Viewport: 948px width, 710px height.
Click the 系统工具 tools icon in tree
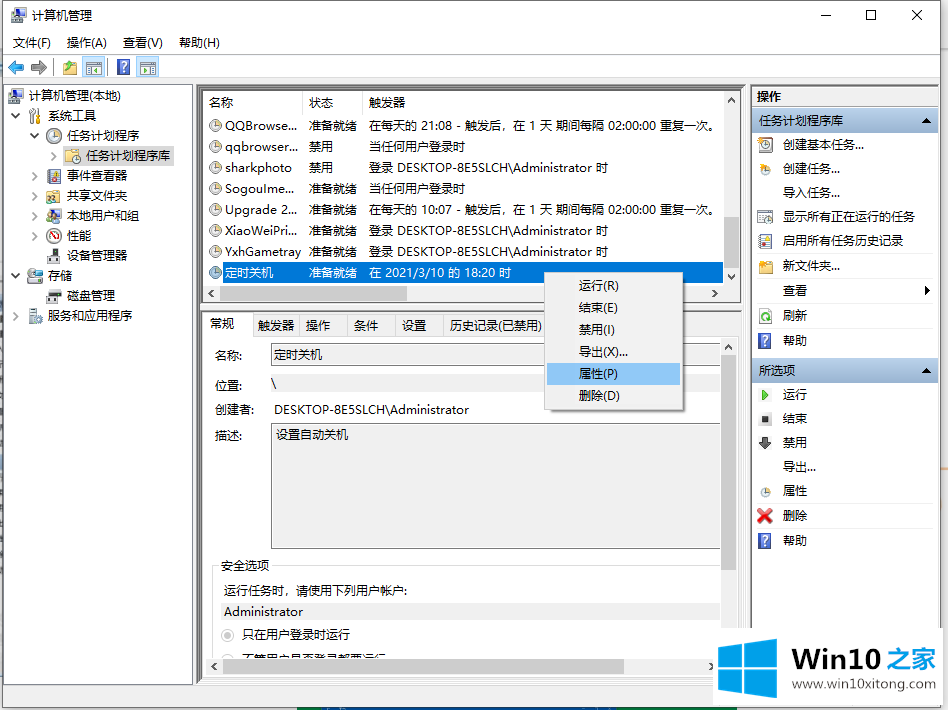tap(35, 116)
